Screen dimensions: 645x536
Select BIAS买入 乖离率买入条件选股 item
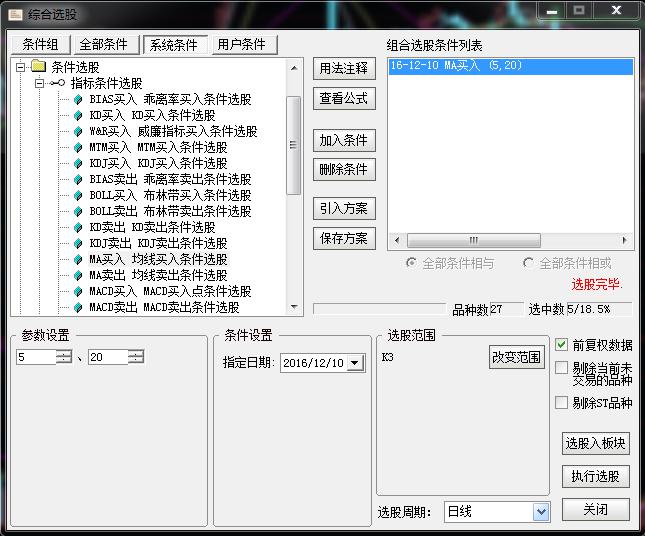pyautogui.click(x=170, y=100)
